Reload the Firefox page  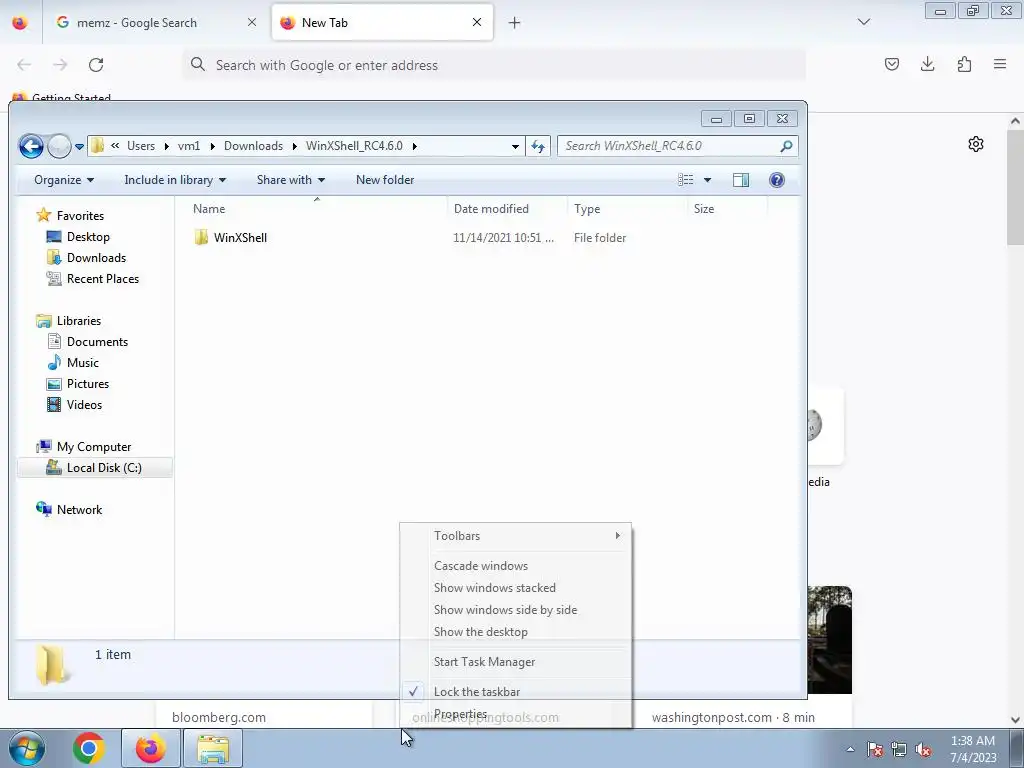tap(96, 65)
